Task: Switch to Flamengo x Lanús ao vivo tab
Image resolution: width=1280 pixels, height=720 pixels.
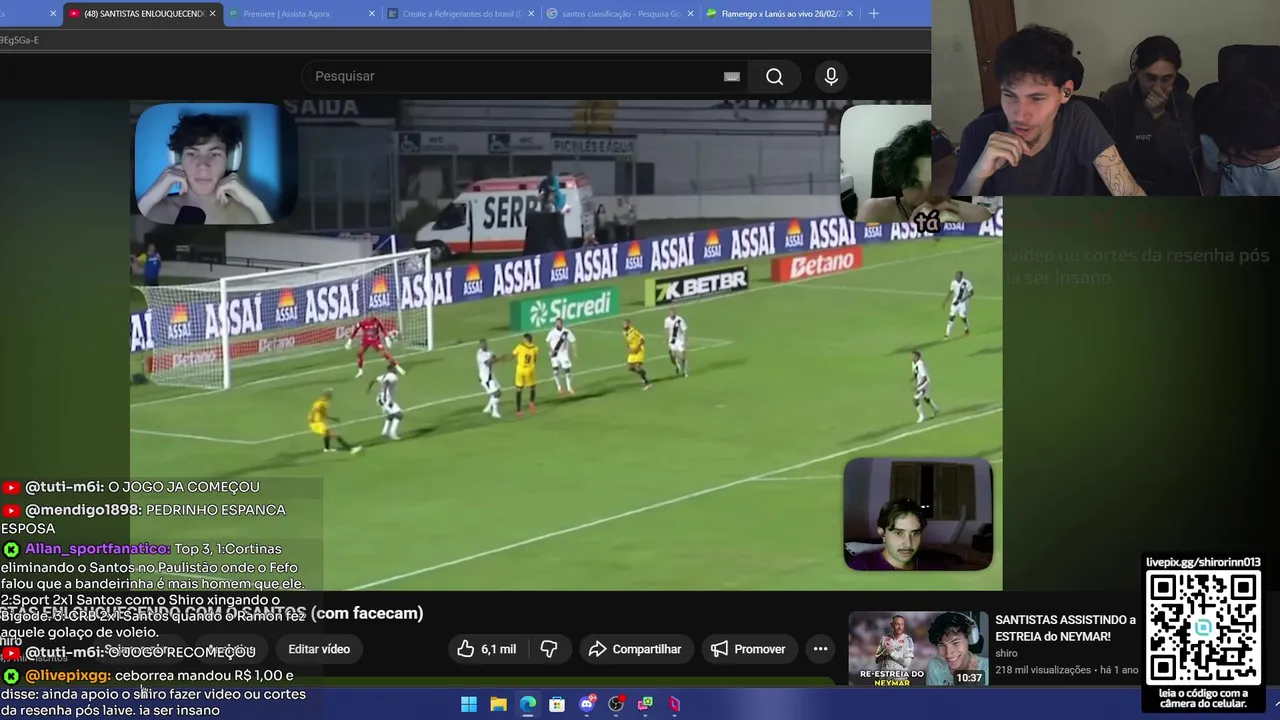Action: pyautogui.click(x=779, y=14)
